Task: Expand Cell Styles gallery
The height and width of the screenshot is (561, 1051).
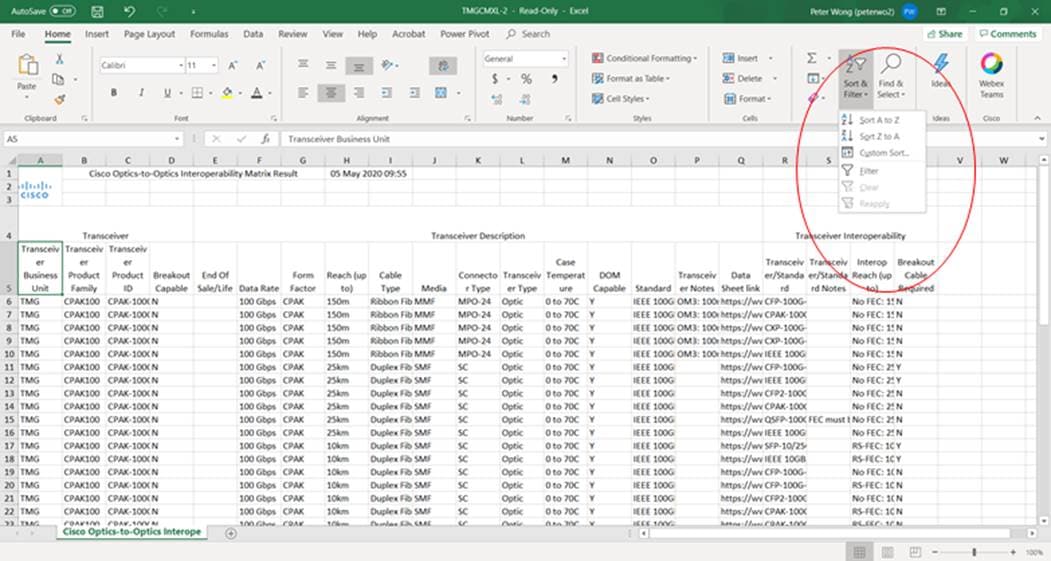Action: (621, 99)
